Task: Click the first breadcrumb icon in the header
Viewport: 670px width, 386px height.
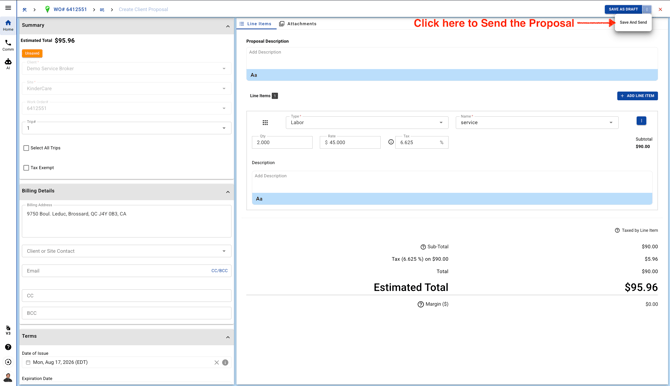Action: 24,9
